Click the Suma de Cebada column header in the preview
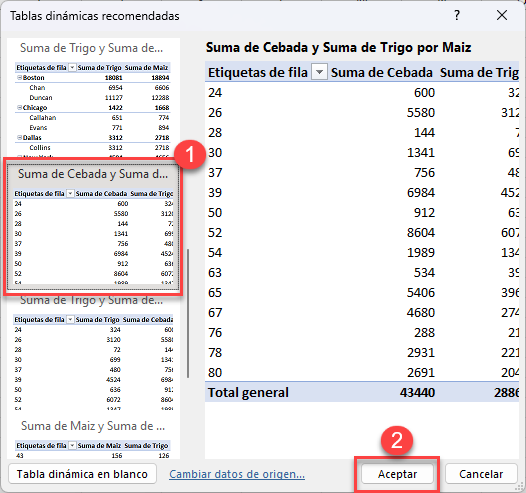Image resolution: width=526 pixels, height=493 pixels. click(381, 72)
